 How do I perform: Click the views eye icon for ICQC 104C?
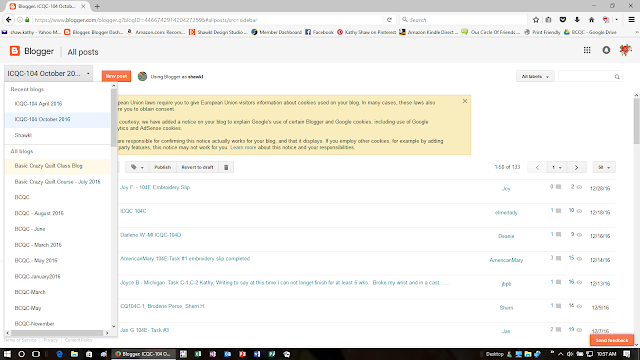[x=579, y=211]
